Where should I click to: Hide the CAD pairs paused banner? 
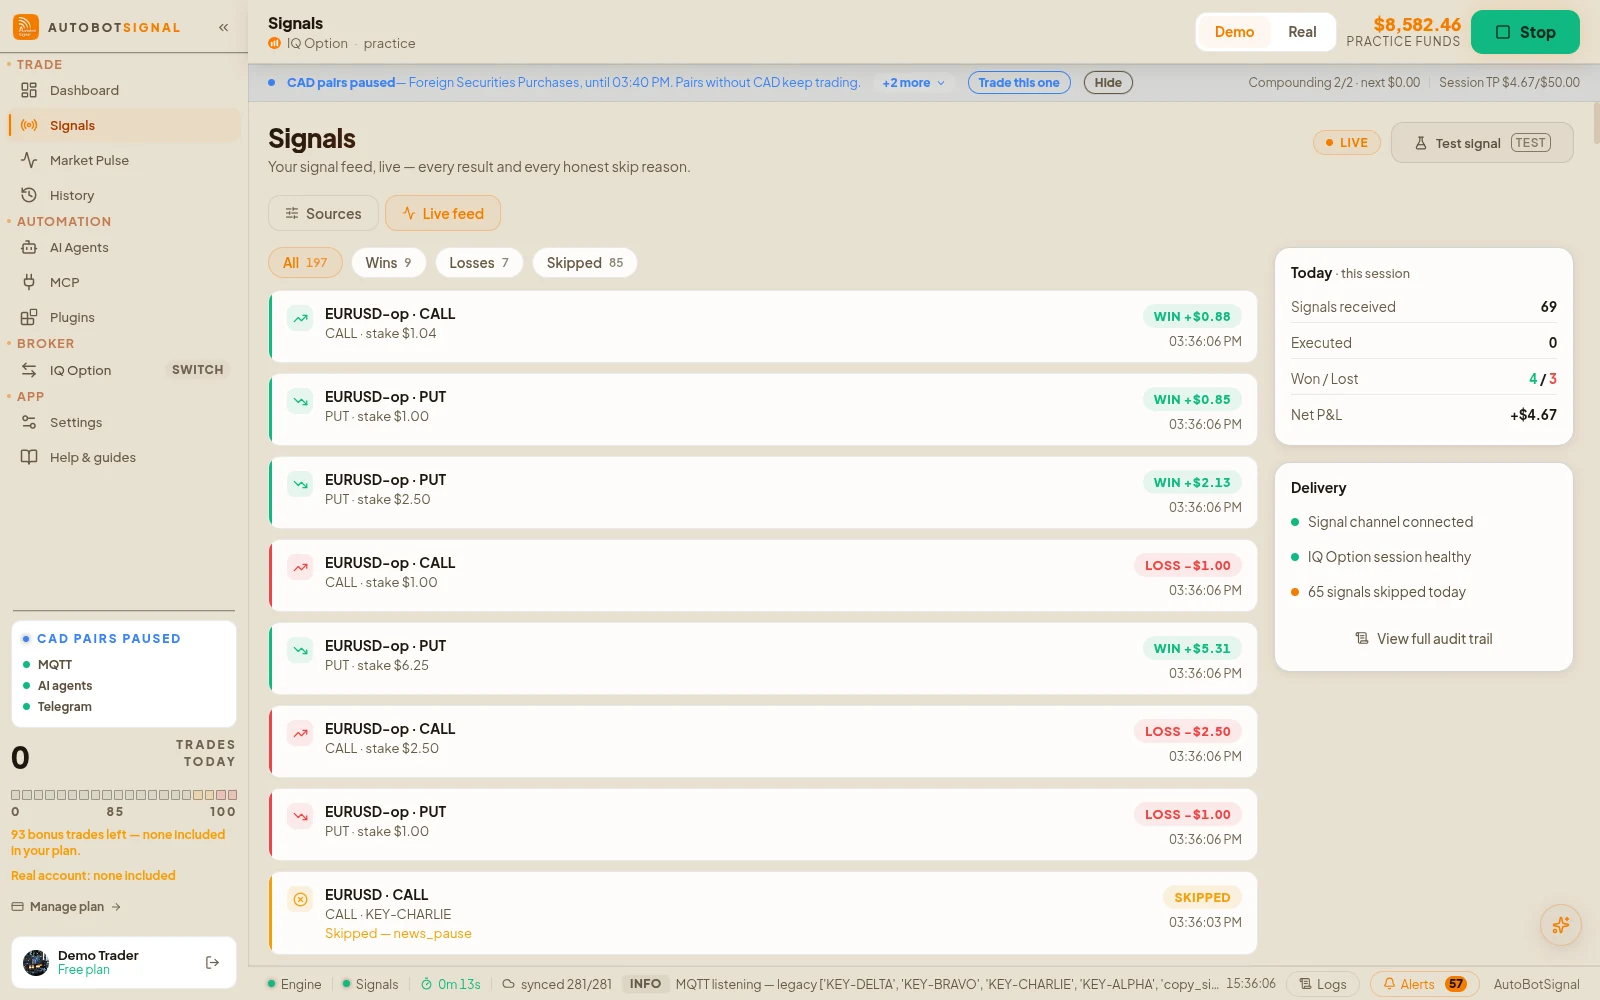coord(1108,83)
